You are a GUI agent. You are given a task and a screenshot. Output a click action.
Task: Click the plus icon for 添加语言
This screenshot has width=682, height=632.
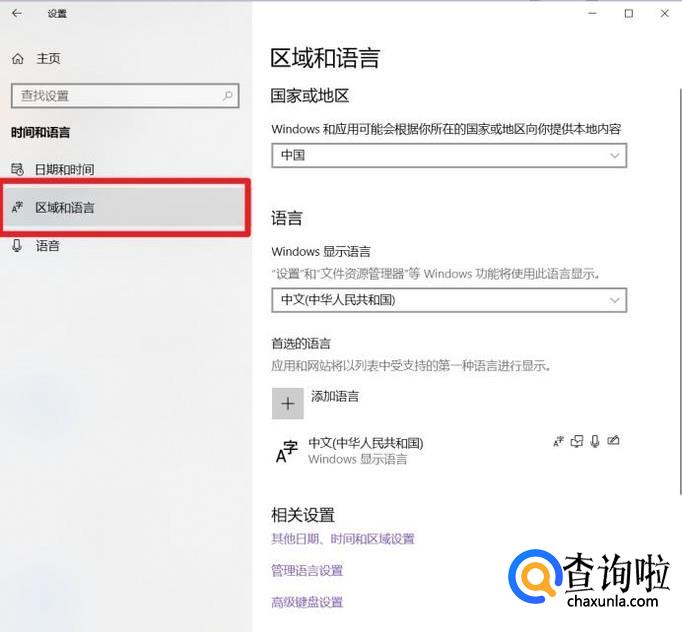tap(288, 404)
